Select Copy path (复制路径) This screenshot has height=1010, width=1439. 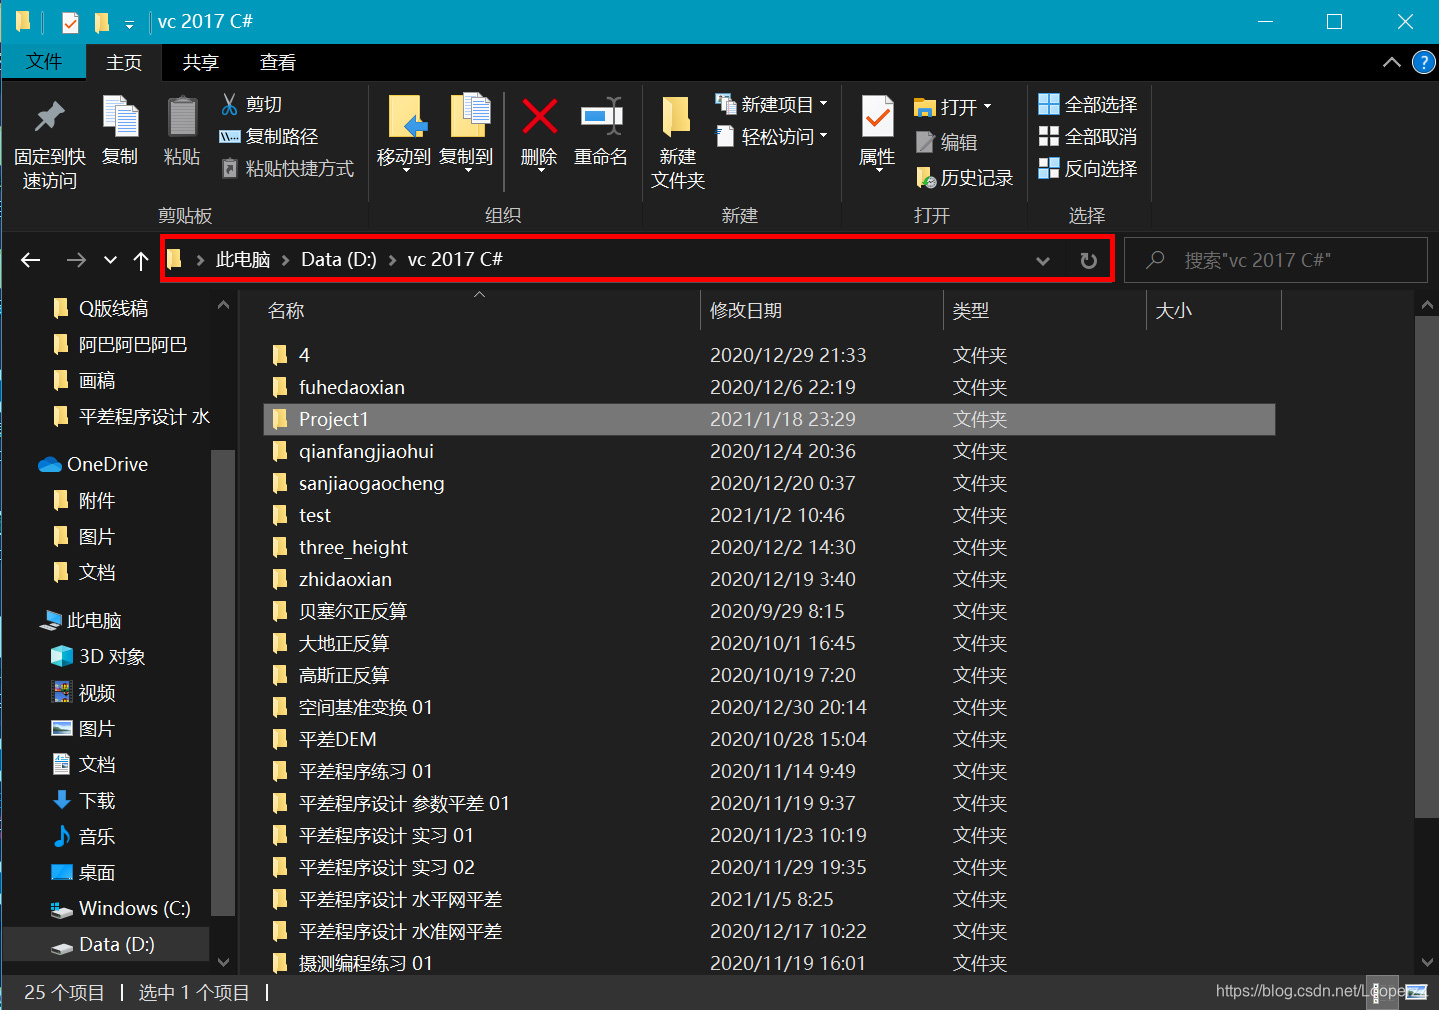point(269,136)
